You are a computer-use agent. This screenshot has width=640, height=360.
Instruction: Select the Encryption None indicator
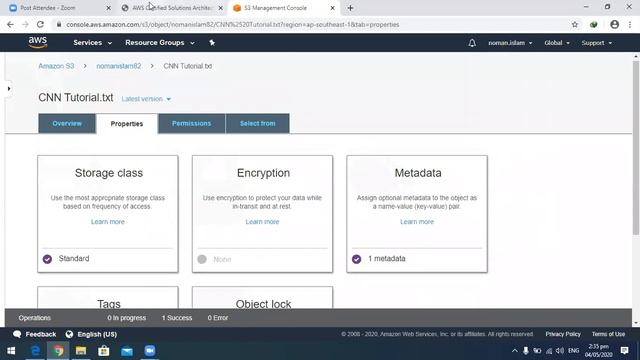202,259
